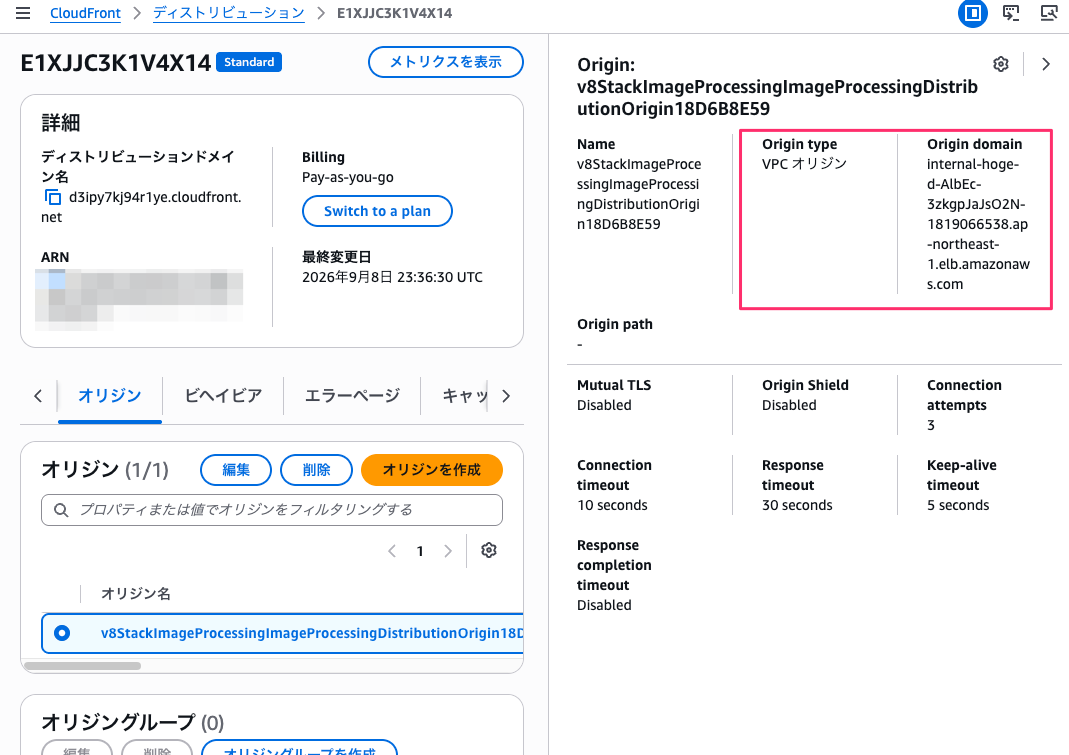
Task: Click the Pay-as-you-go billing value
Action: [348, 177]
